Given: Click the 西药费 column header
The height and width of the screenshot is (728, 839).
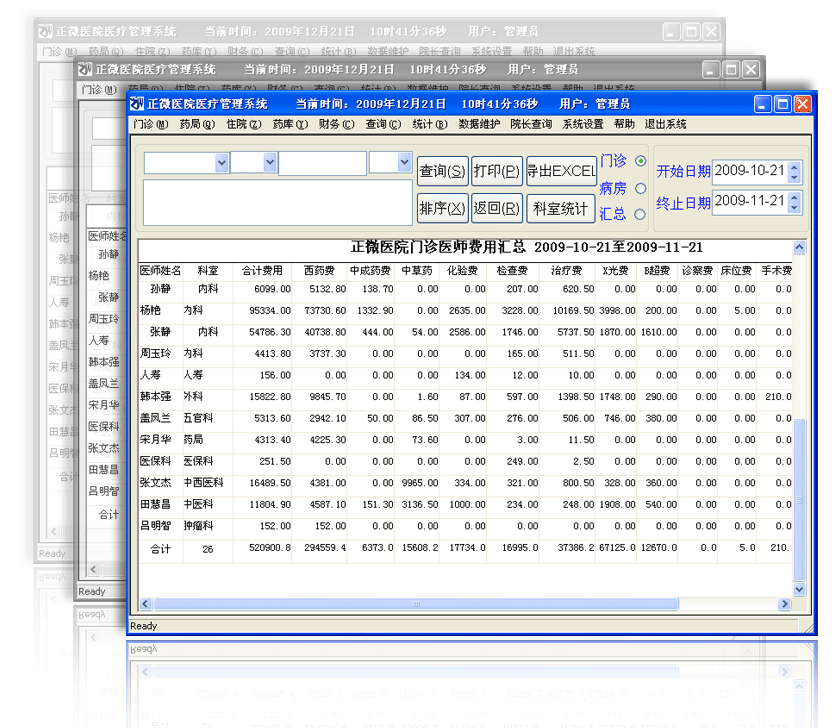Looking at the screenshot, I should [x=319, y=271].
